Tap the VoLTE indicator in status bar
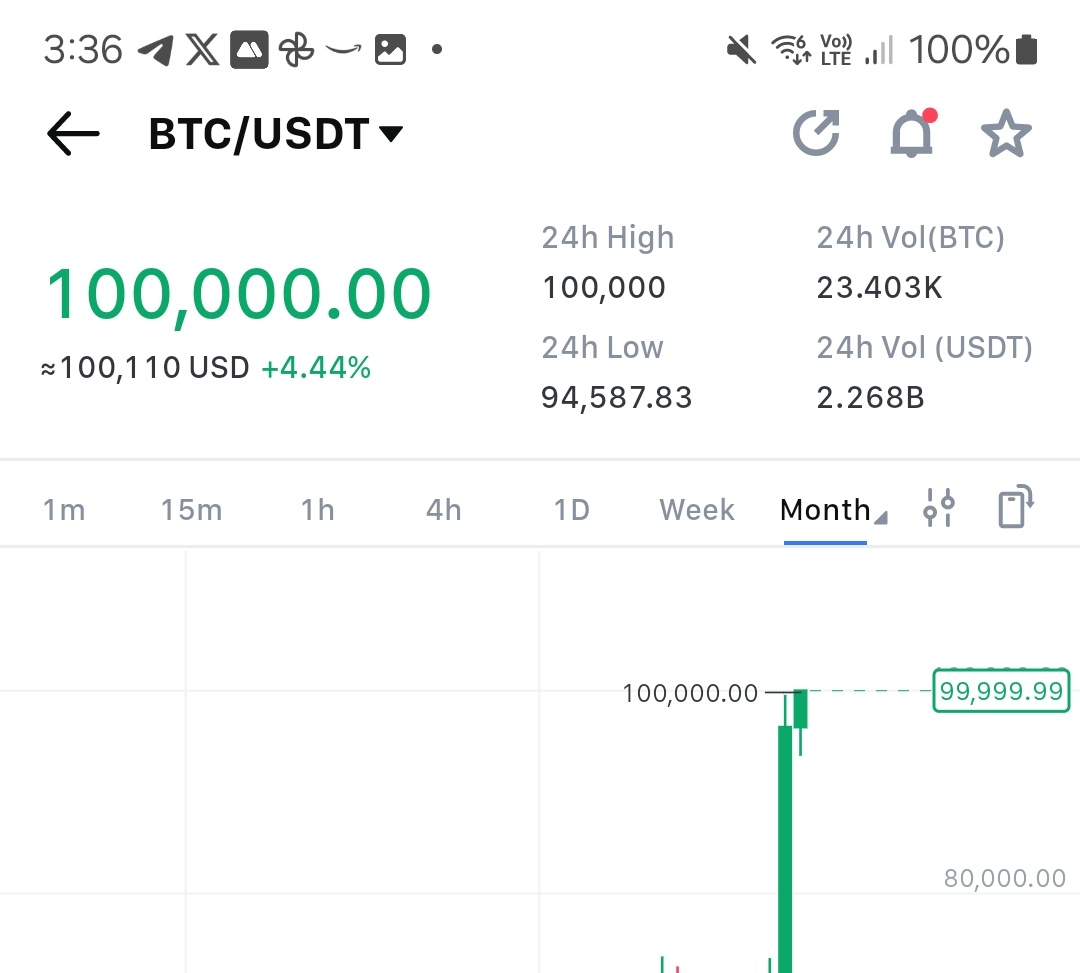Image resolution: width=1080 pixels, height=973 pixels. [x=836, y=50]
